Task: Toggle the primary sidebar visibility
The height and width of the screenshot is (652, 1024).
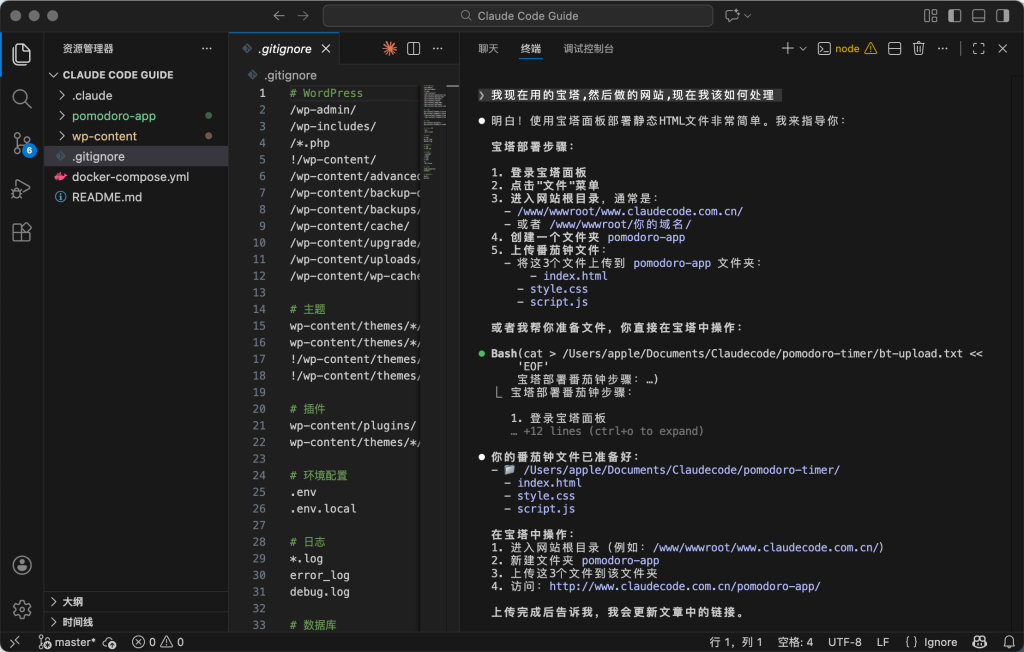Action: coord(954,16)
